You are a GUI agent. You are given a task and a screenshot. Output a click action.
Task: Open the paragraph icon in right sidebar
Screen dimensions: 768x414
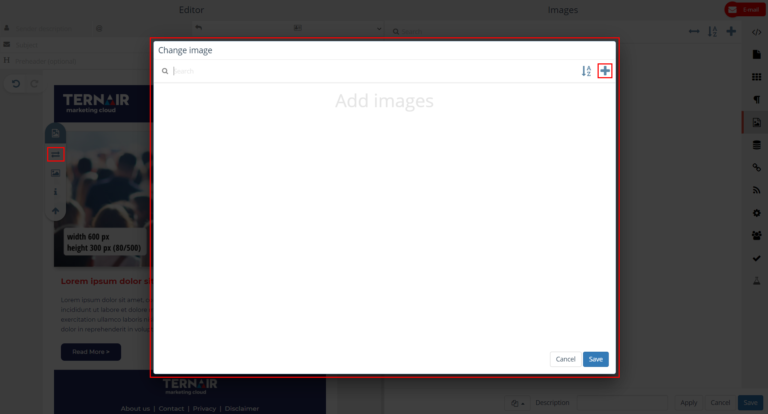tap(757, 99)
